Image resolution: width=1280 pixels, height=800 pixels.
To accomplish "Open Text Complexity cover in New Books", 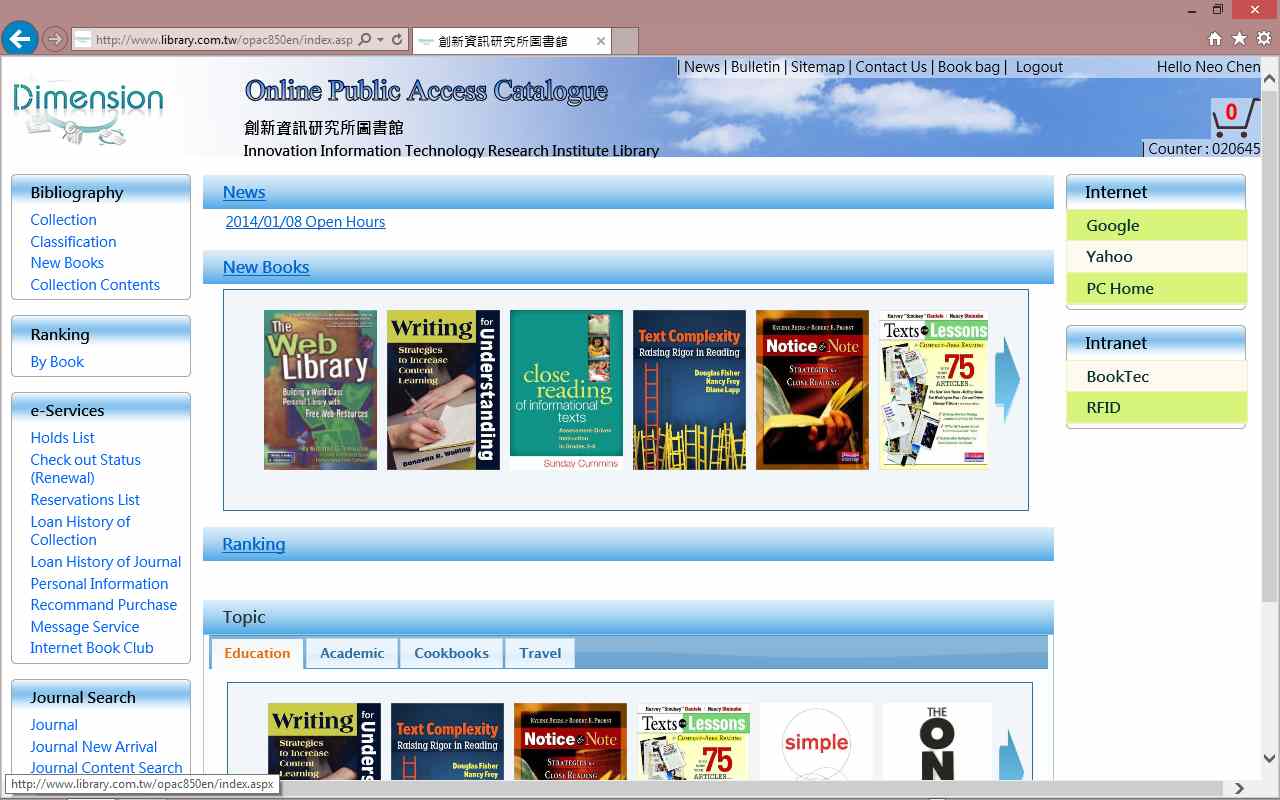I will click(x=689, y=390).
